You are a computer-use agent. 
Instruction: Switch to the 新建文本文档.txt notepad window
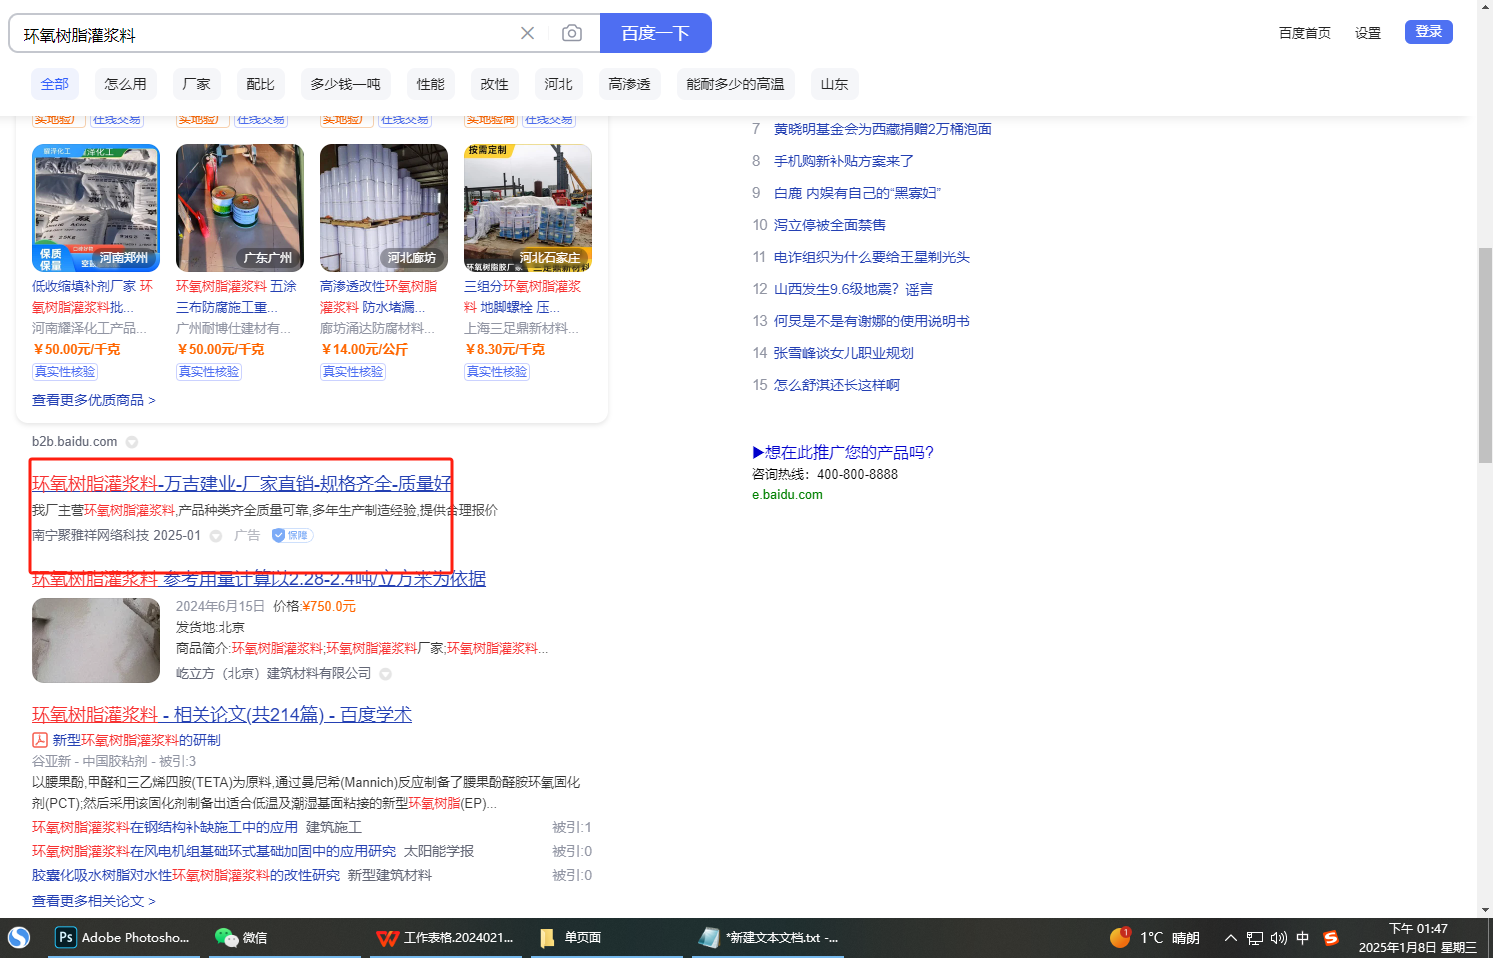click(x=769, y=938)
